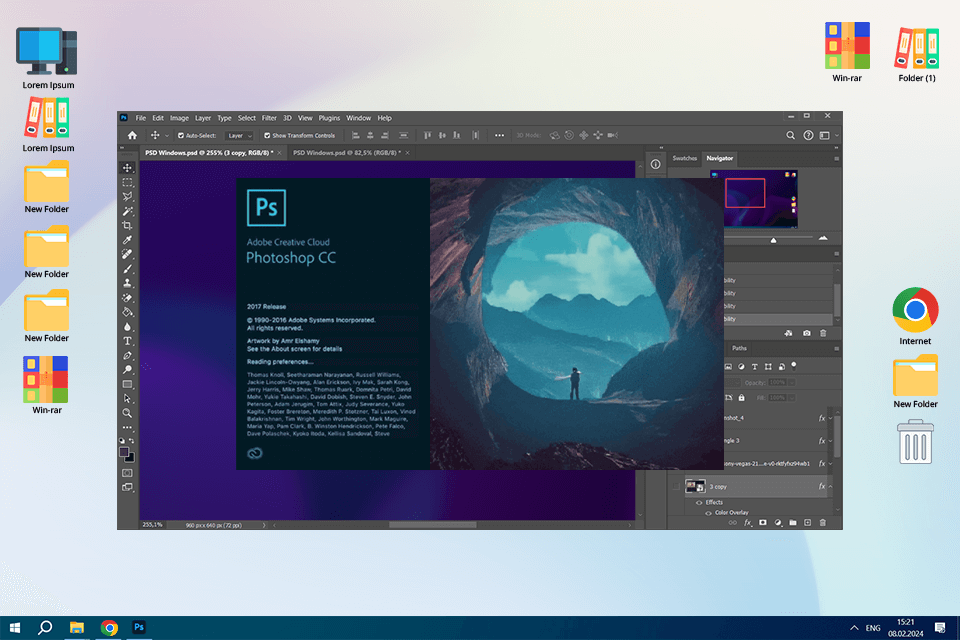
Task: Select the Zoom tool in the tools panel
Action: (x=127, y=413)
